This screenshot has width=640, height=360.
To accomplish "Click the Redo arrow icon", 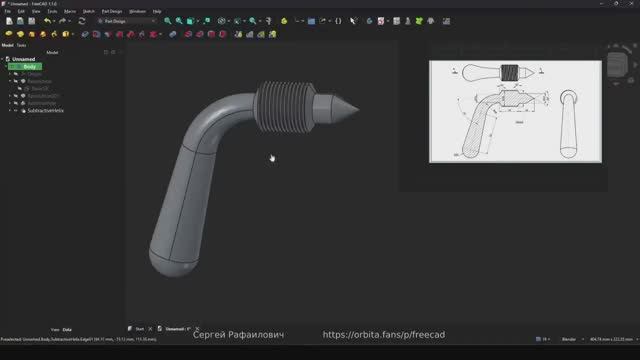I will (62, 21).
